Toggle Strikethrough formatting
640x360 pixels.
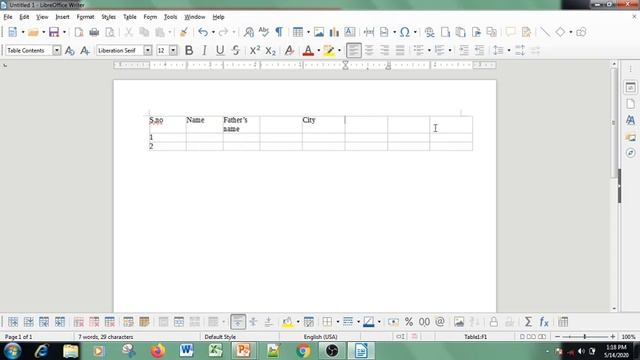[236, 50]
